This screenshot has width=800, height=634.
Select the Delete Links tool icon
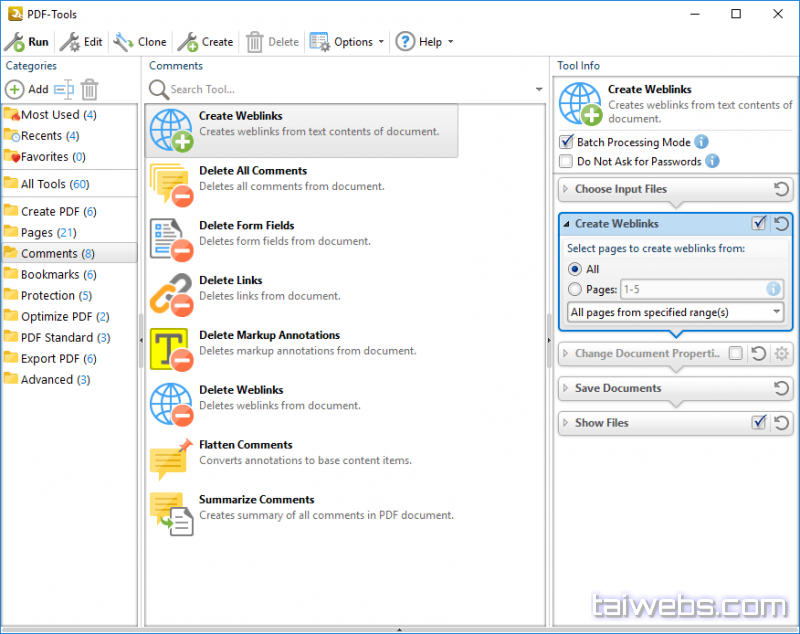pos(170,294)
